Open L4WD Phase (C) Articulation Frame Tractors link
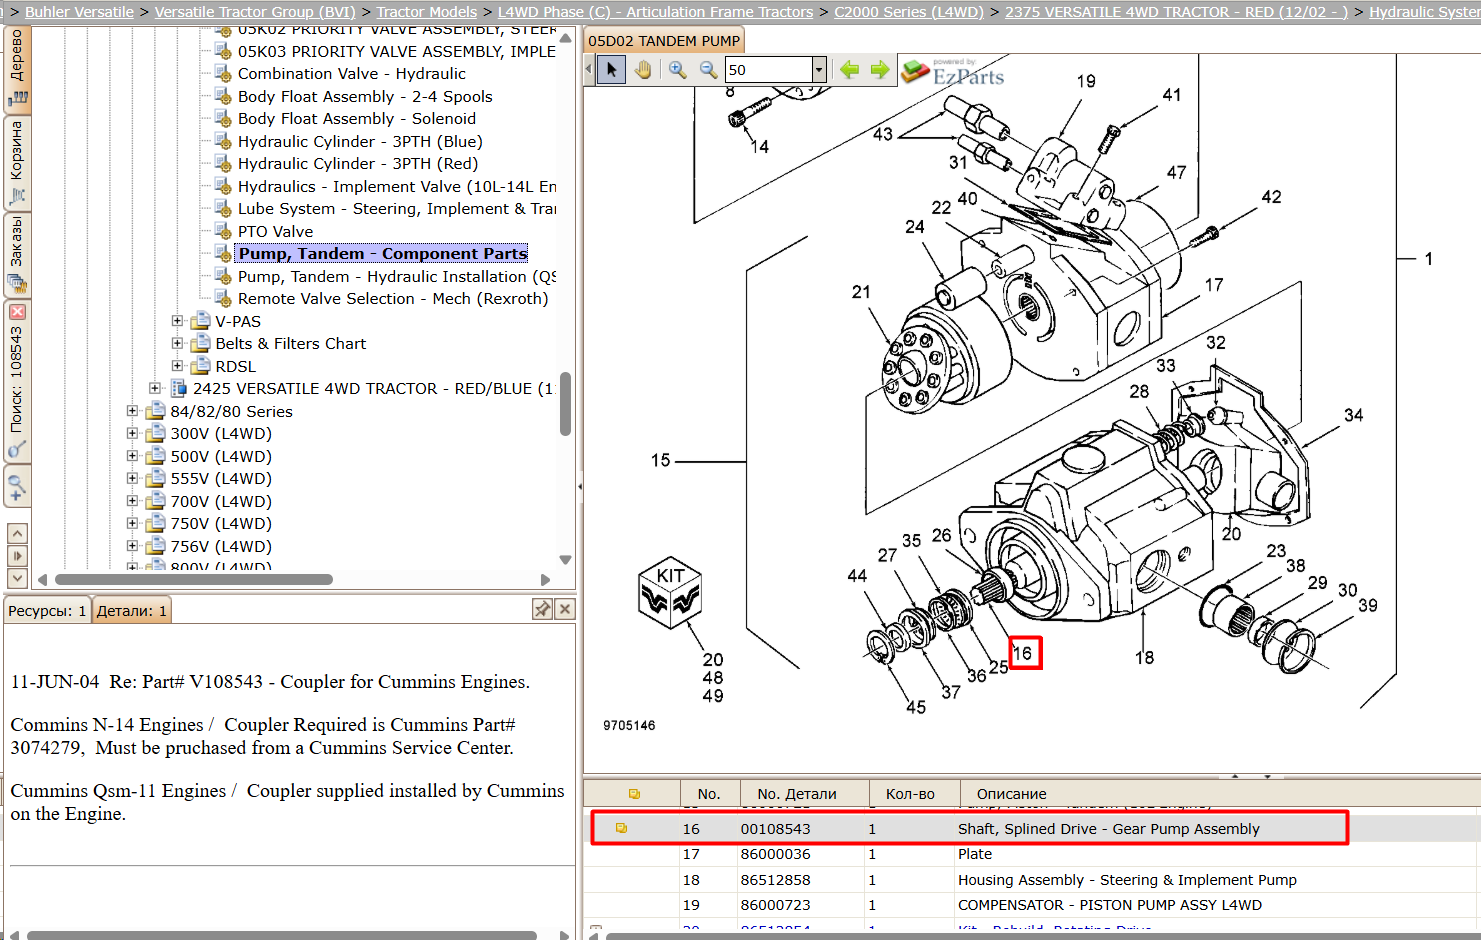Image resolution: width=1481 pixels, height=940 pixels. pyautogui.click(x=656, y=12)
